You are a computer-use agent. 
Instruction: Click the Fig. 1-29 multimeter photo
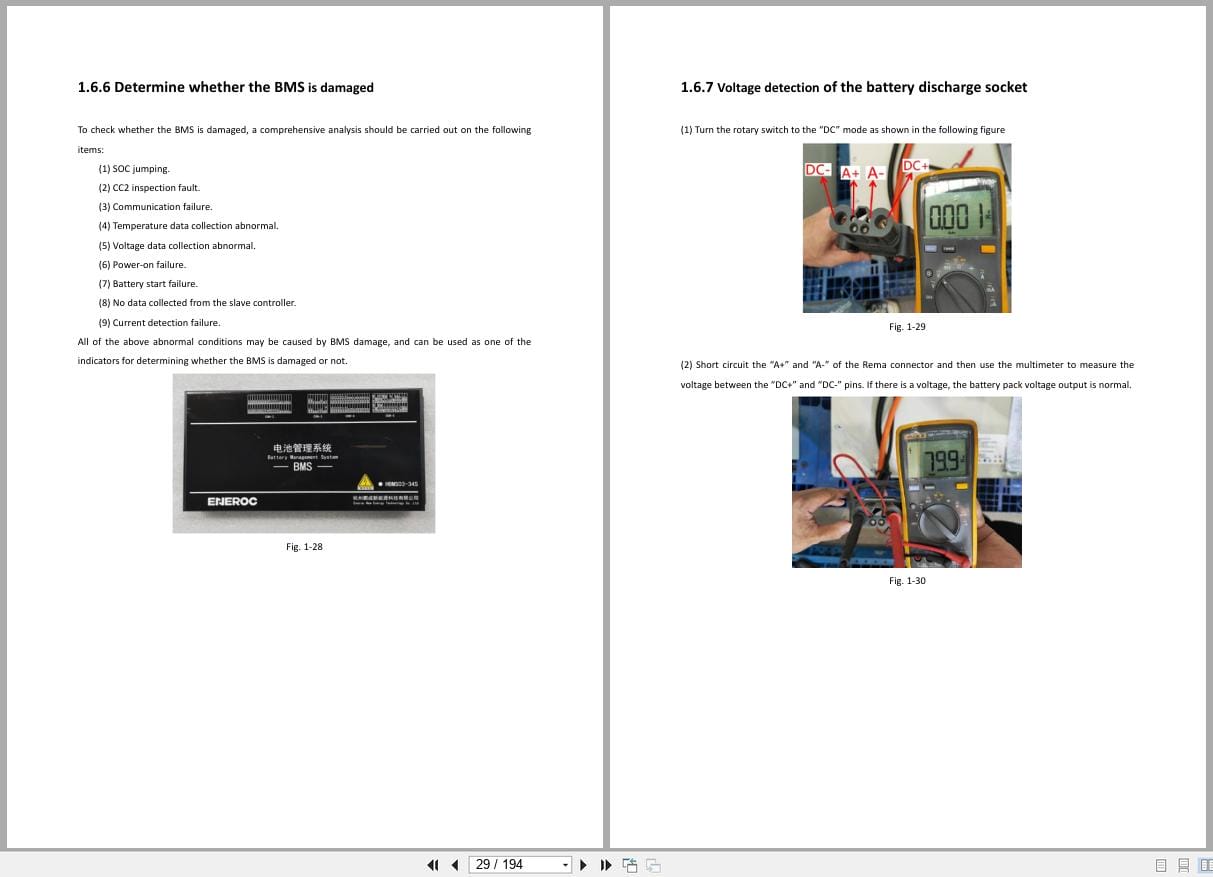(906, 228)
